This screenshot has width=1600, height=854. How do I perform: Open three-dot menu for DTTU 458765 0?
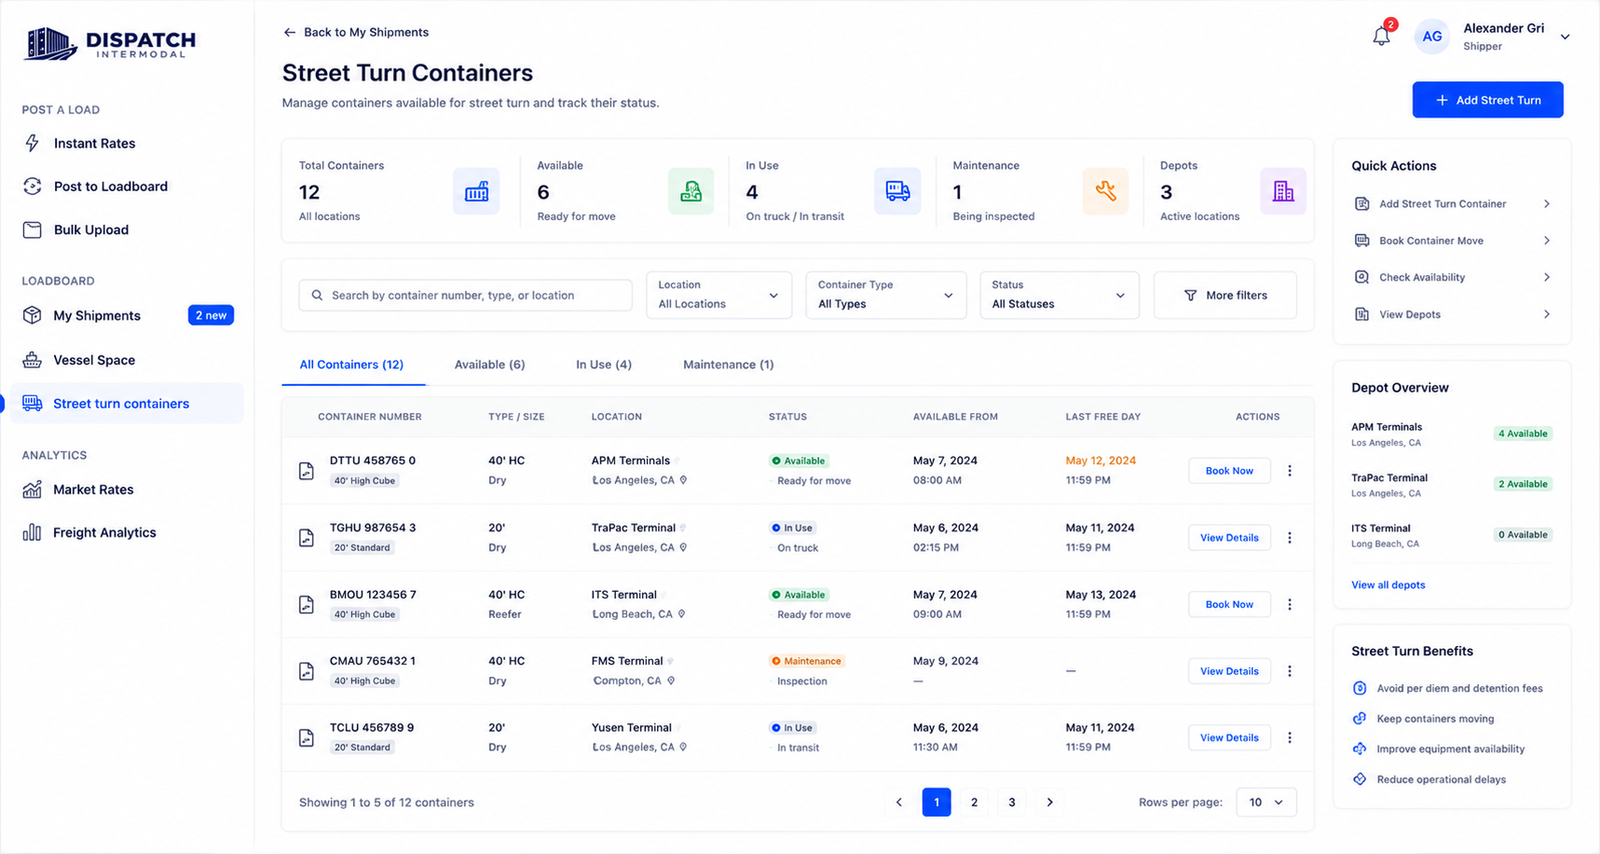point(1289,471)
